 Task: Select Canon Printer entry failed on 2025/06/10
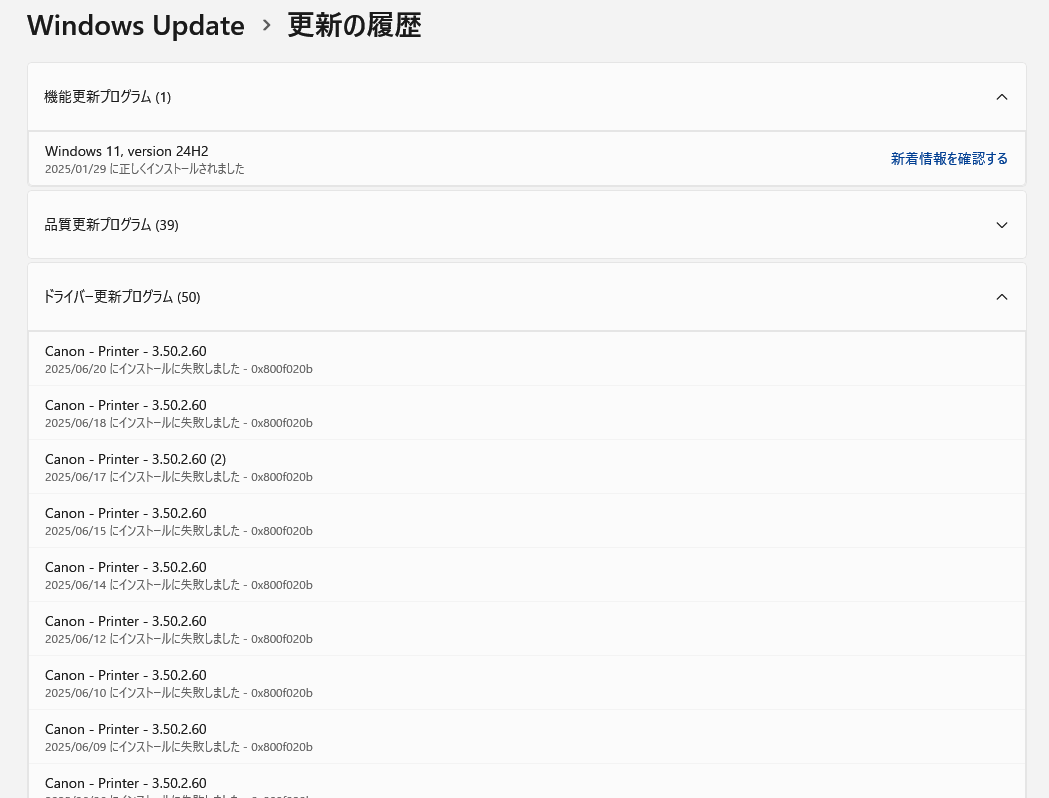click(527, 683)
